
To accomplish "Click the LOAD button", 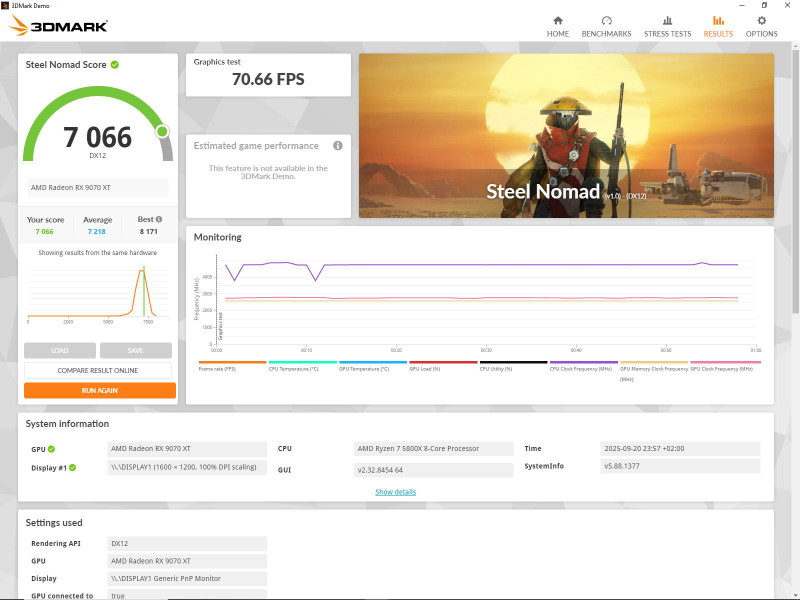I will click(x=60, y=351).
